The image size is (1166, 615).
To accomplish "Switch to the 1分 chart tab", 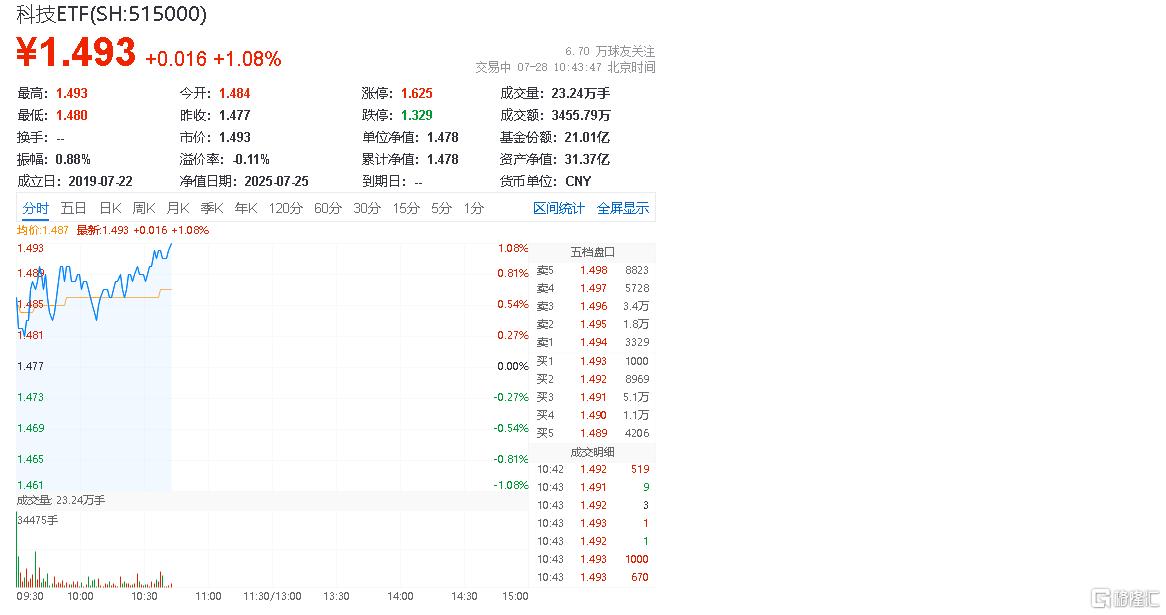I will coord(474,208).
